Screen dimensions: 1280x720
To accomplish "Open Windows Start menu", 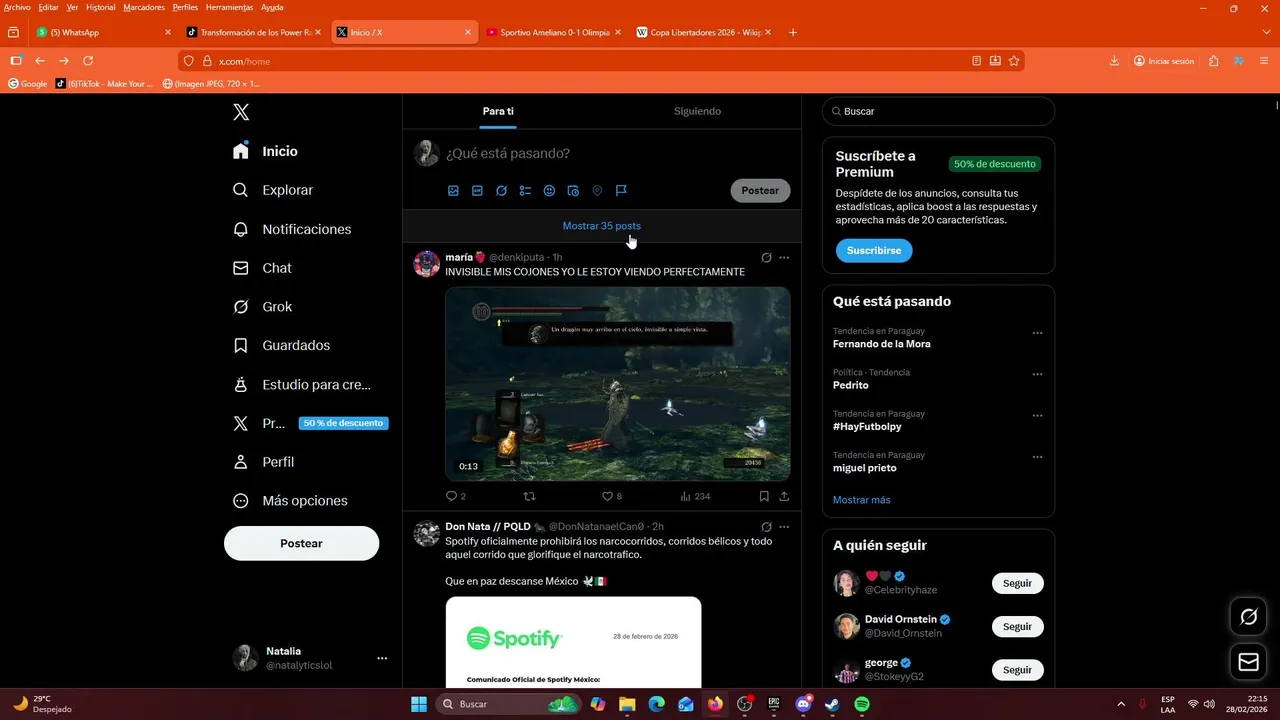I will 418,704.
